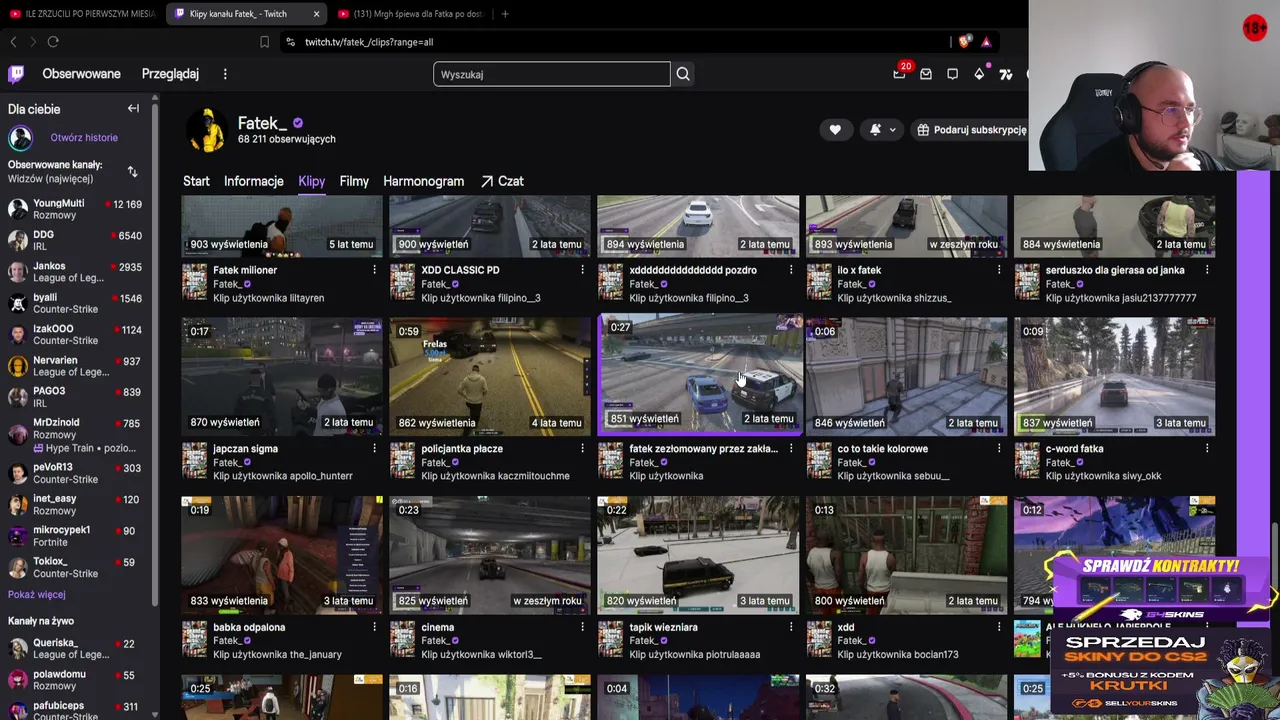Open options menu for japczan sigma clip
The width and height of the screenshot is (1280, 720).
click(x=374, y=449)
